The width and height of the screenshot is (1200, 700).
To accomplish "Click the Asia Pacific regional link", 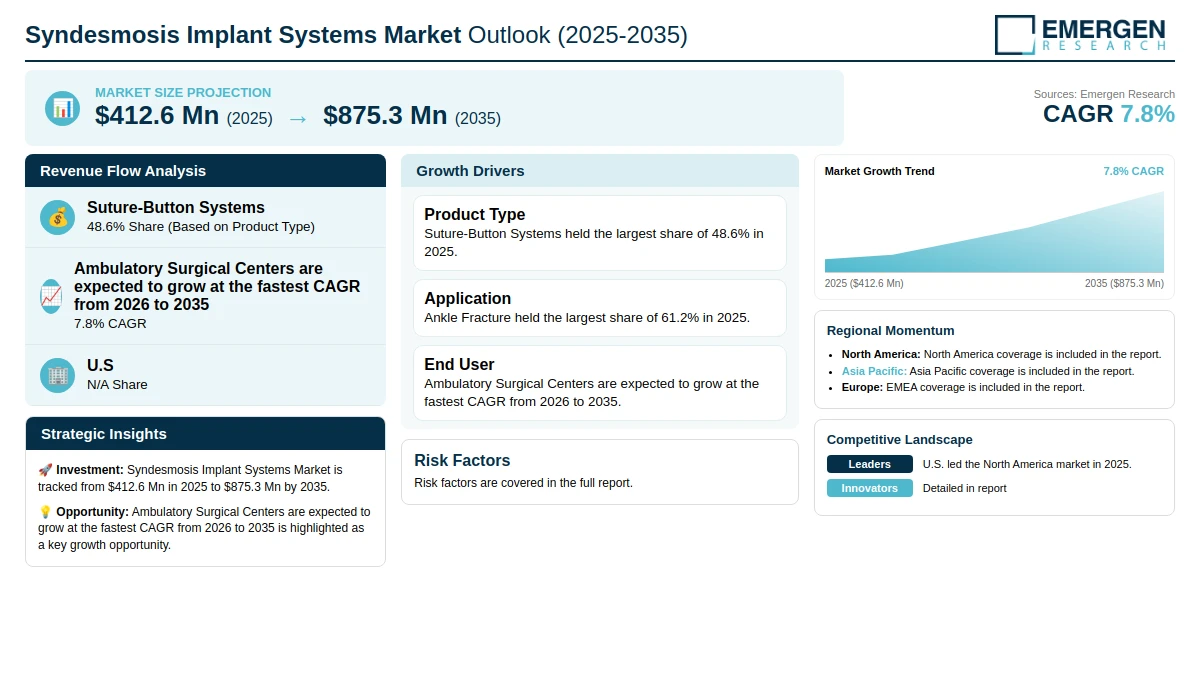I will pos(874,371).
